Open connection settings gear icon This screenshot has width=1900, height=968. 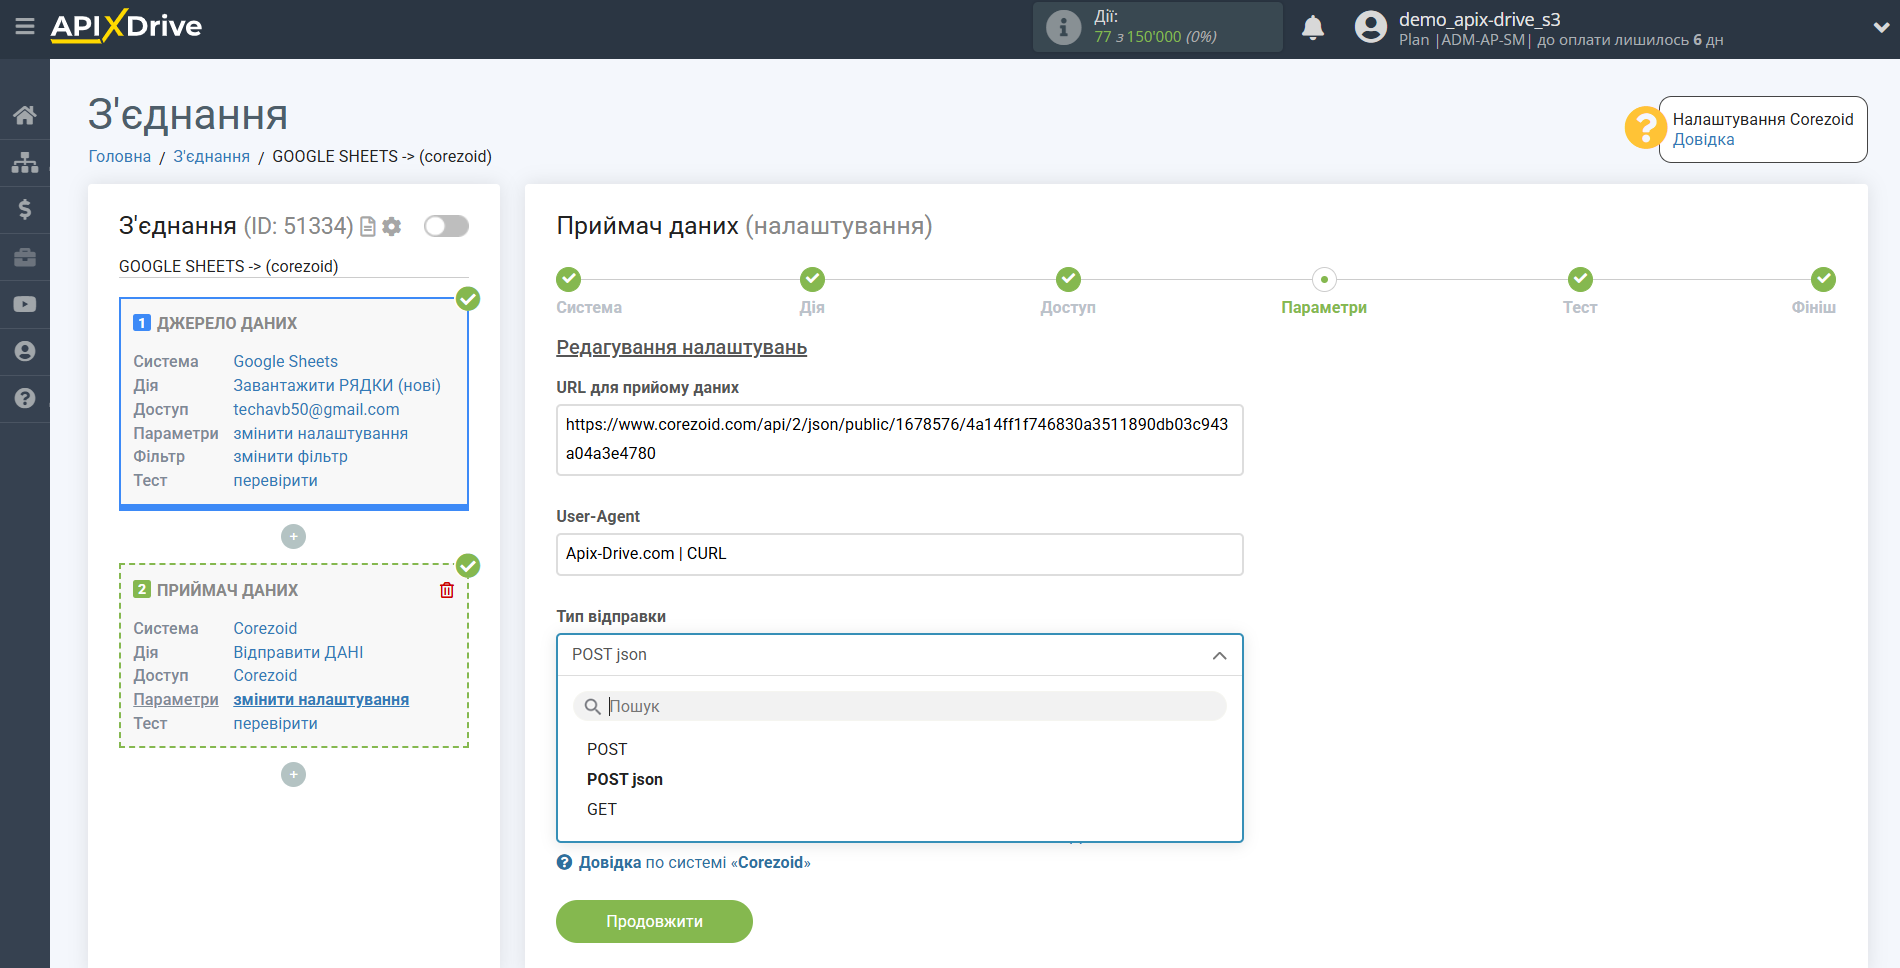[392, 227]
